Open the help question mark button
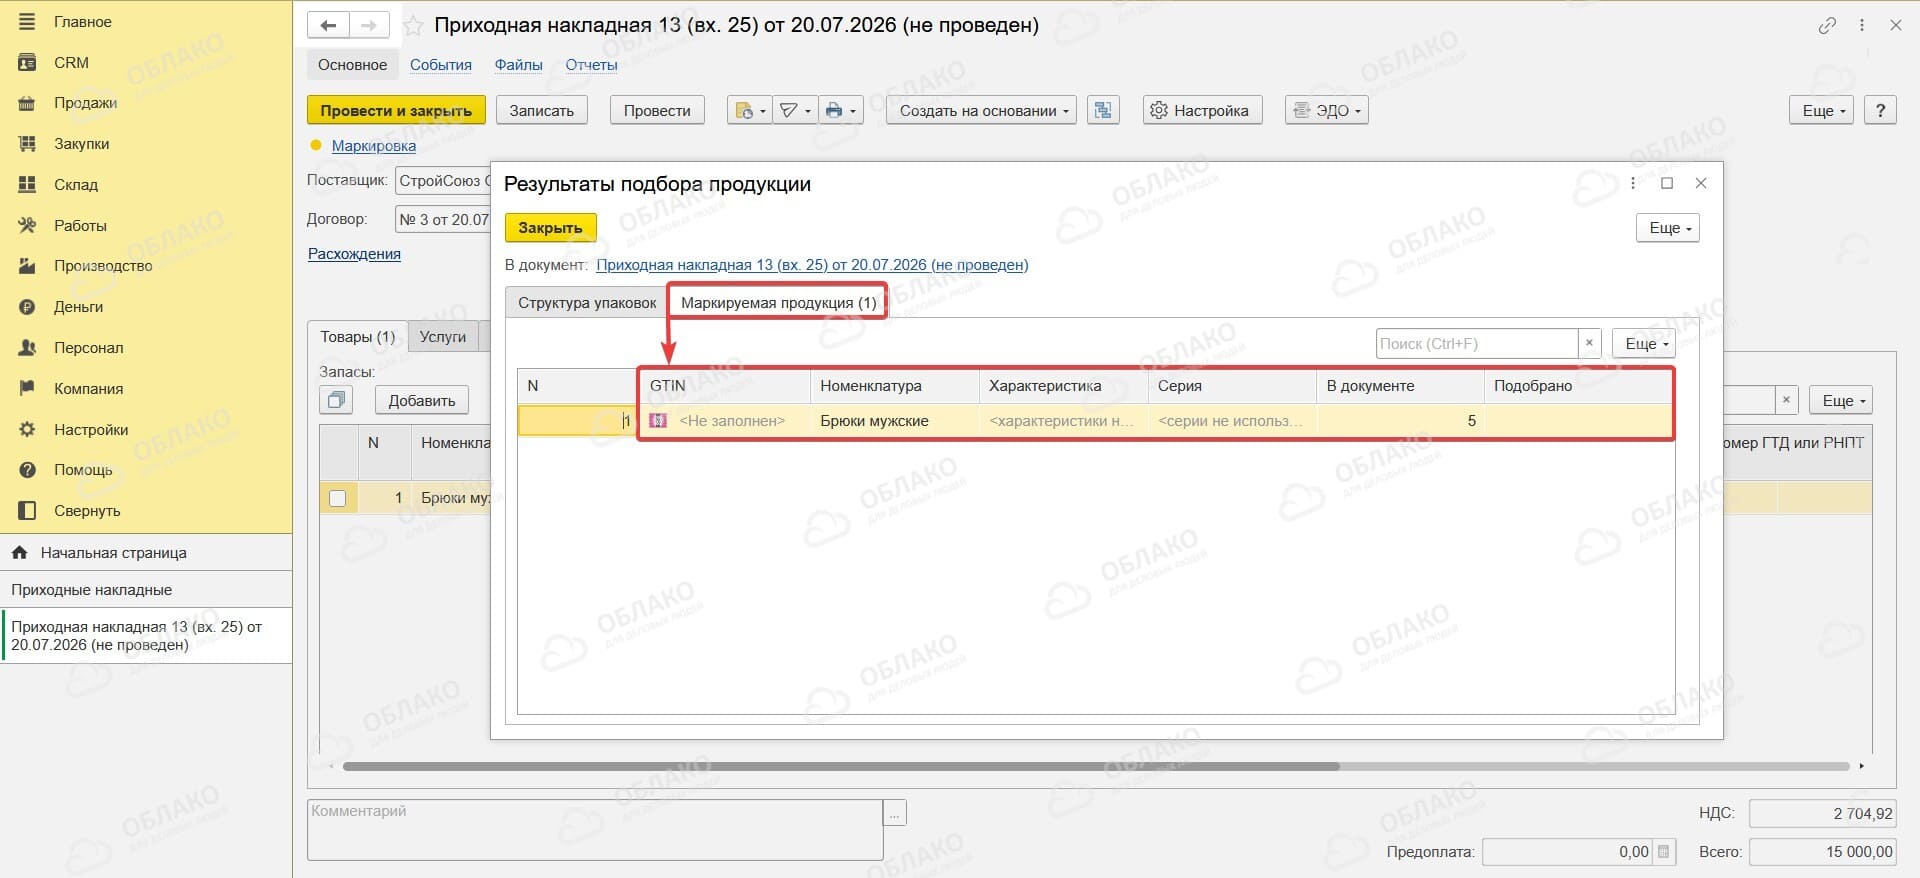This screenshot has width=1920, height=878. pyautogui.click(x=1880, y=110)
